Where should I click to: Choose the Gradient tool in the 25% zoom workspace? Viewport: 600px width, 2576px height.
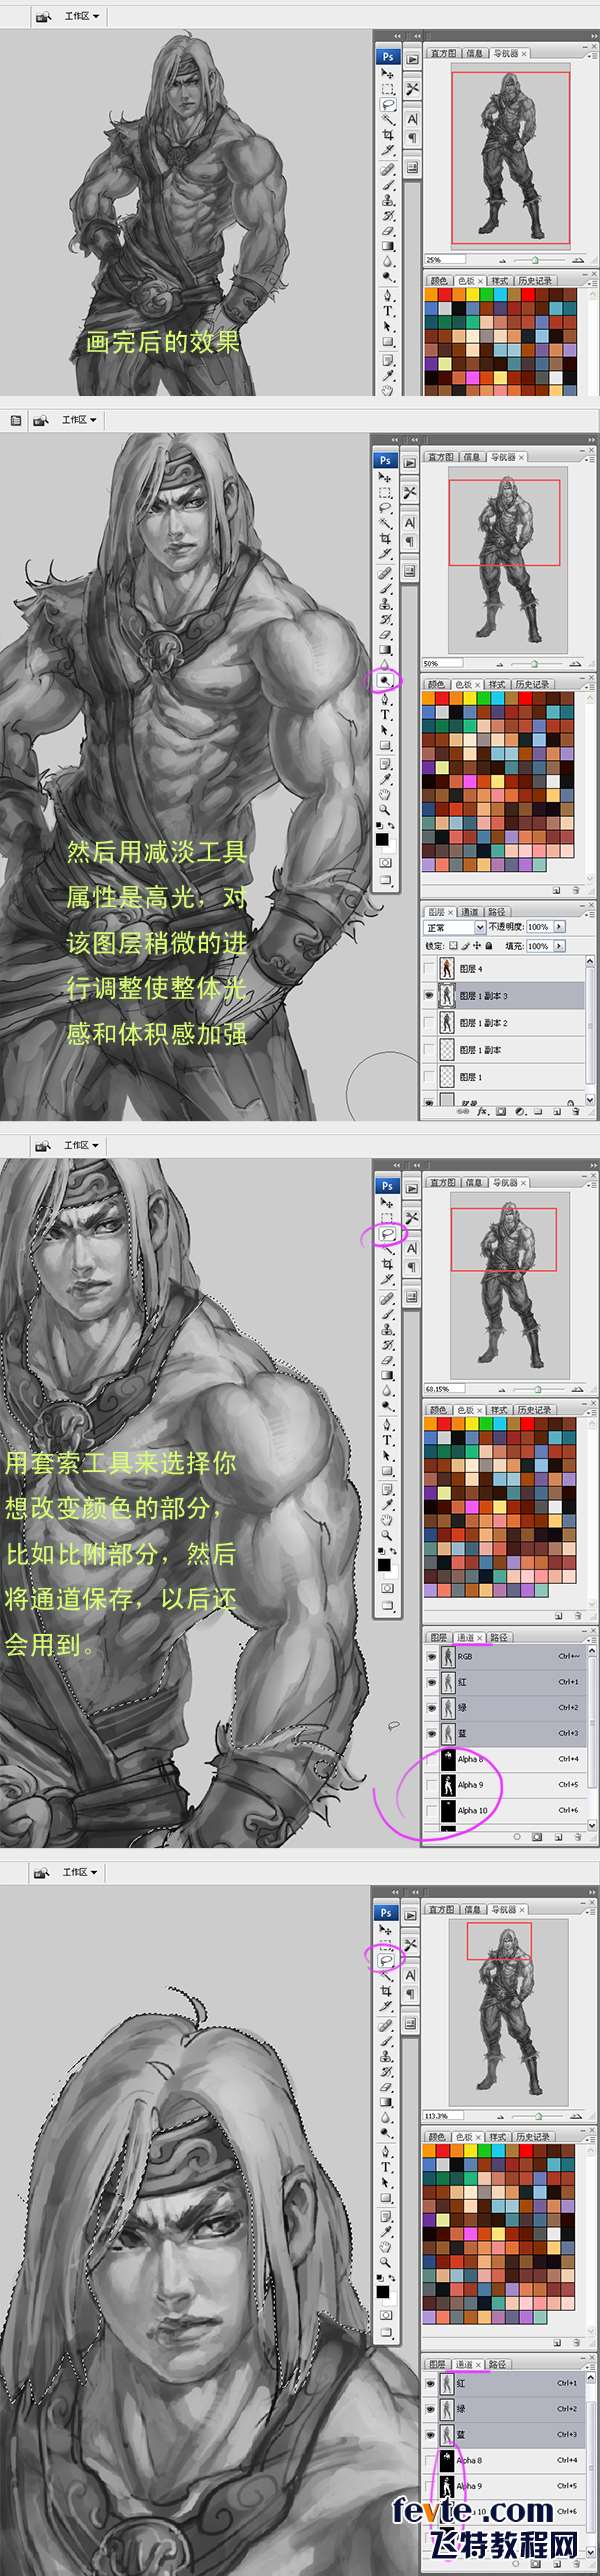pos(387,246)
